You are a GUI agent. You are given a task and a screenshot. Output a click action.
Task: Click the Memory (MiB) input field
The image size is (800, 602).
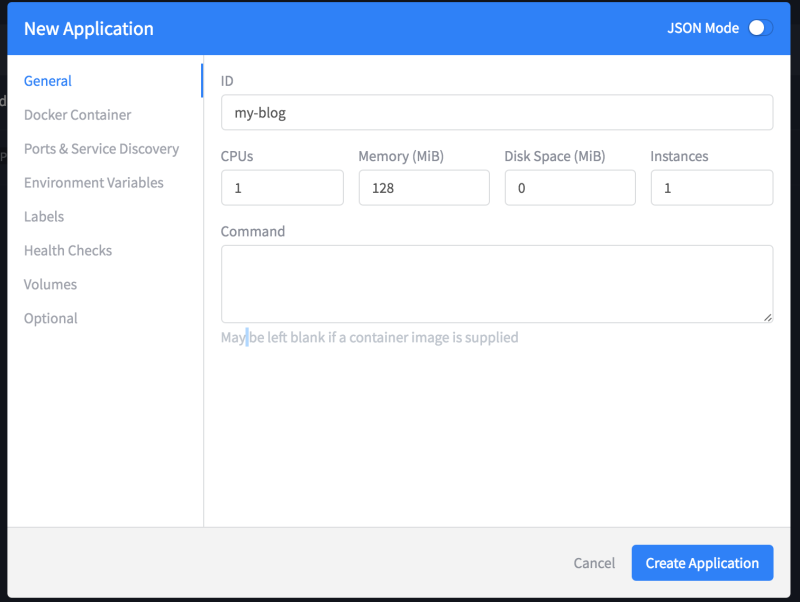[x=423, y=188]
